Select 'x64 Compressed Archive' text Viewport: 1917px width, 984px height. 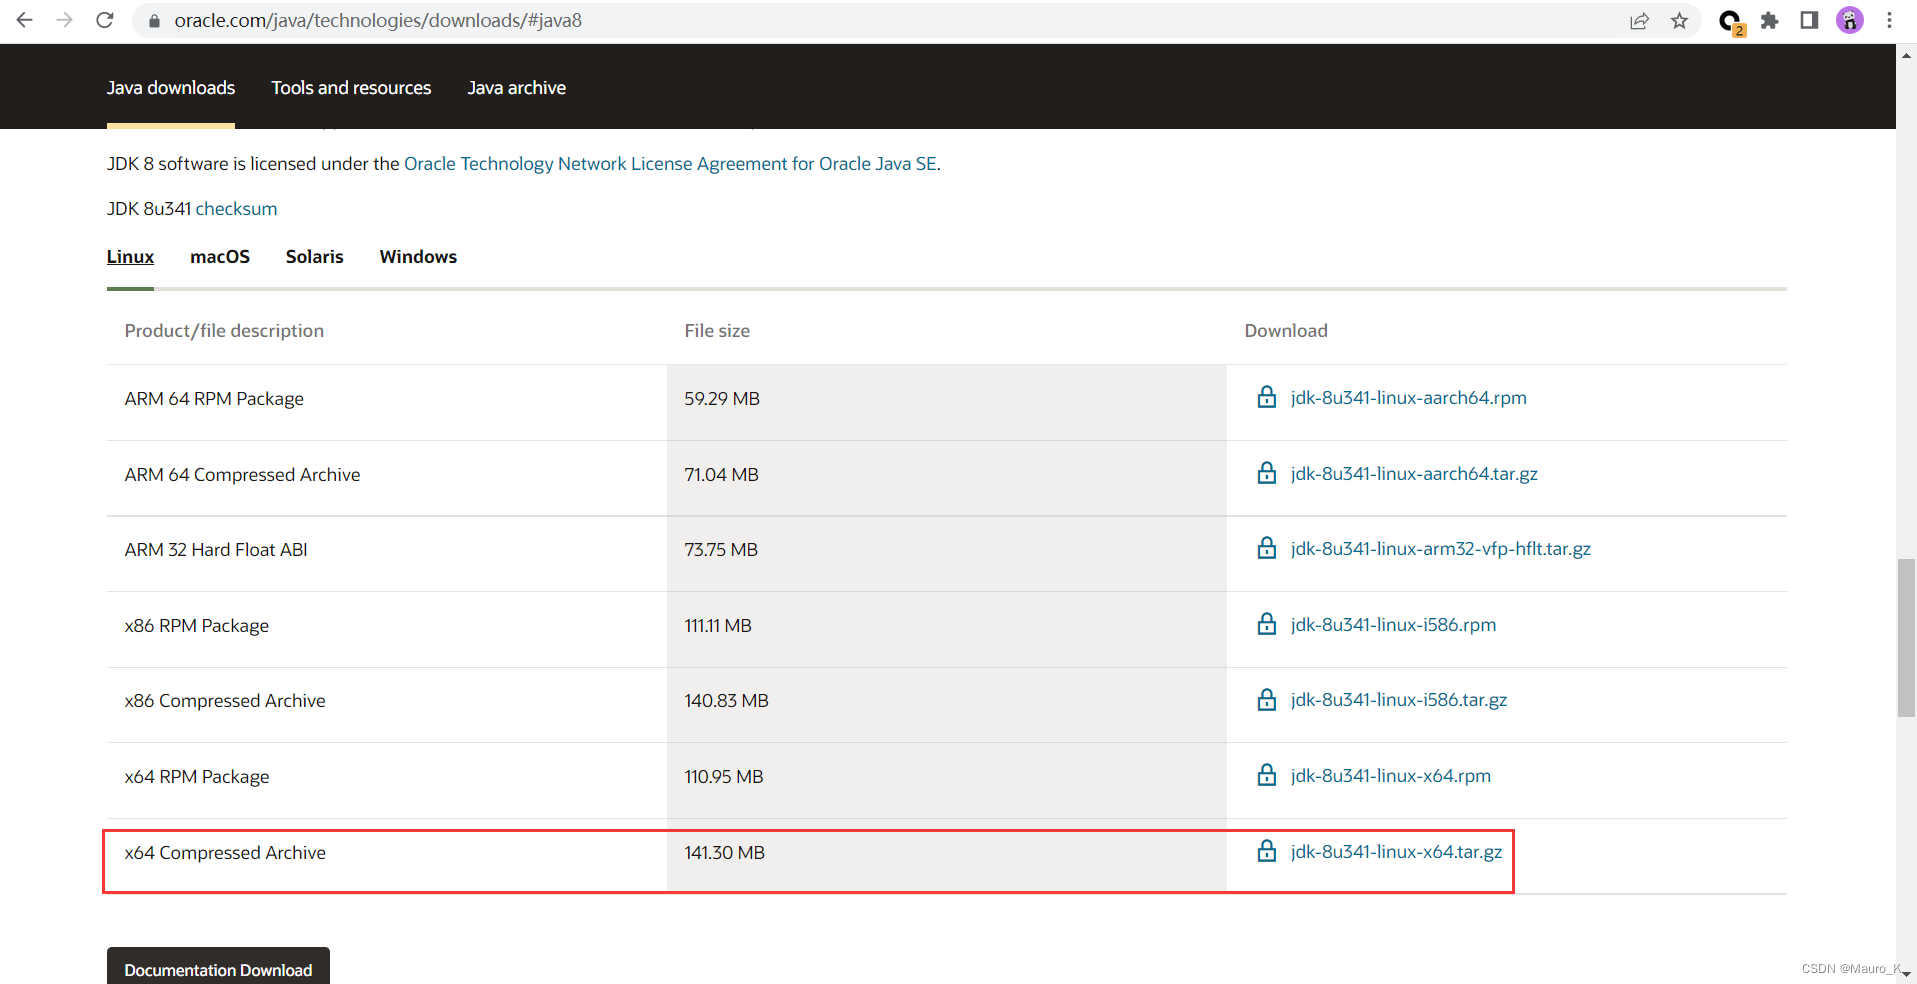click(225, 852)
